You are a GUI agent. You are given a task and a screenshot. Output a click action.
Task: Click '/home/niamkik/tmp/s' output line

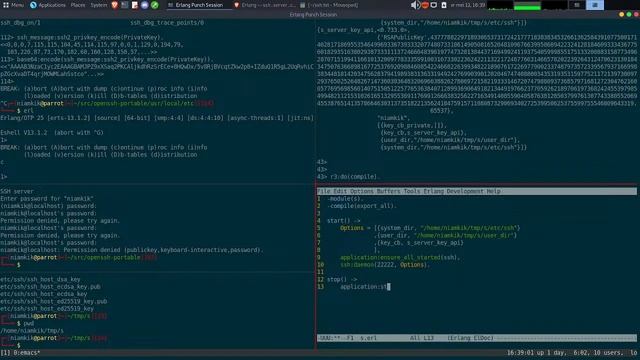coord(32,331)
